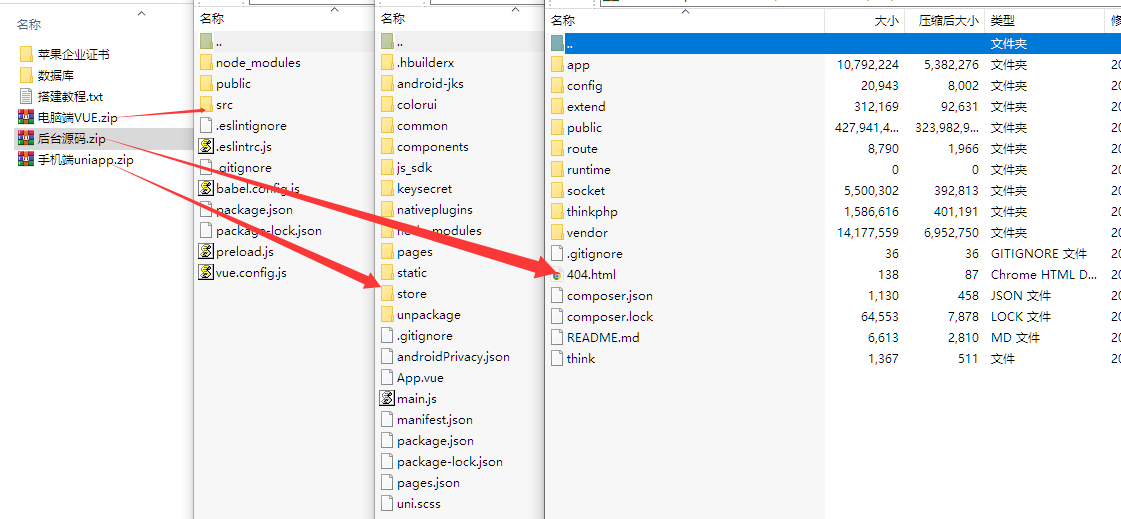Screen dimensions: 1121x519
Task: Select the think file name
Action: pos(581,358)
